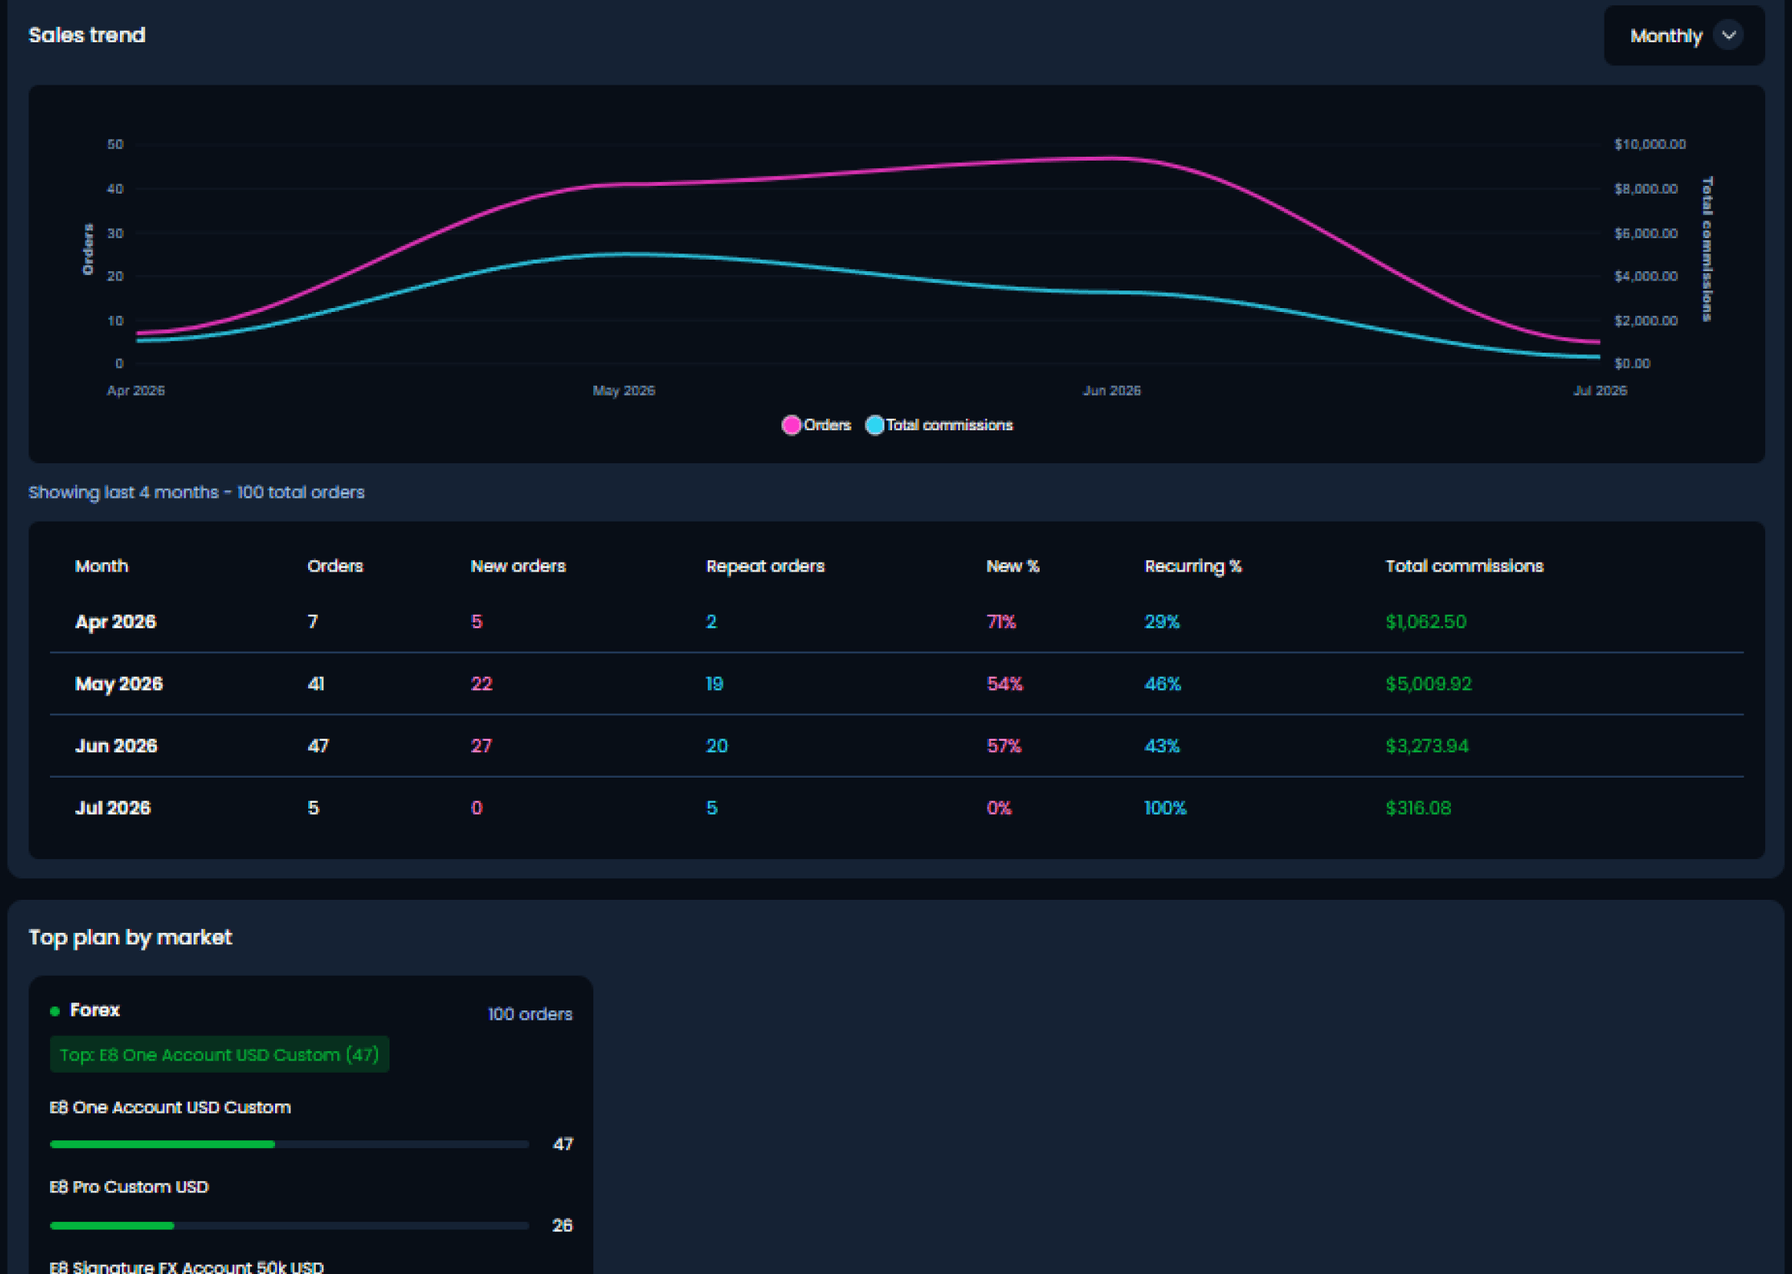Click the Month column header
Image resolution: width=1792 pixels, height=1274 pixels.
pyautogui.click(x=102, y=566)
